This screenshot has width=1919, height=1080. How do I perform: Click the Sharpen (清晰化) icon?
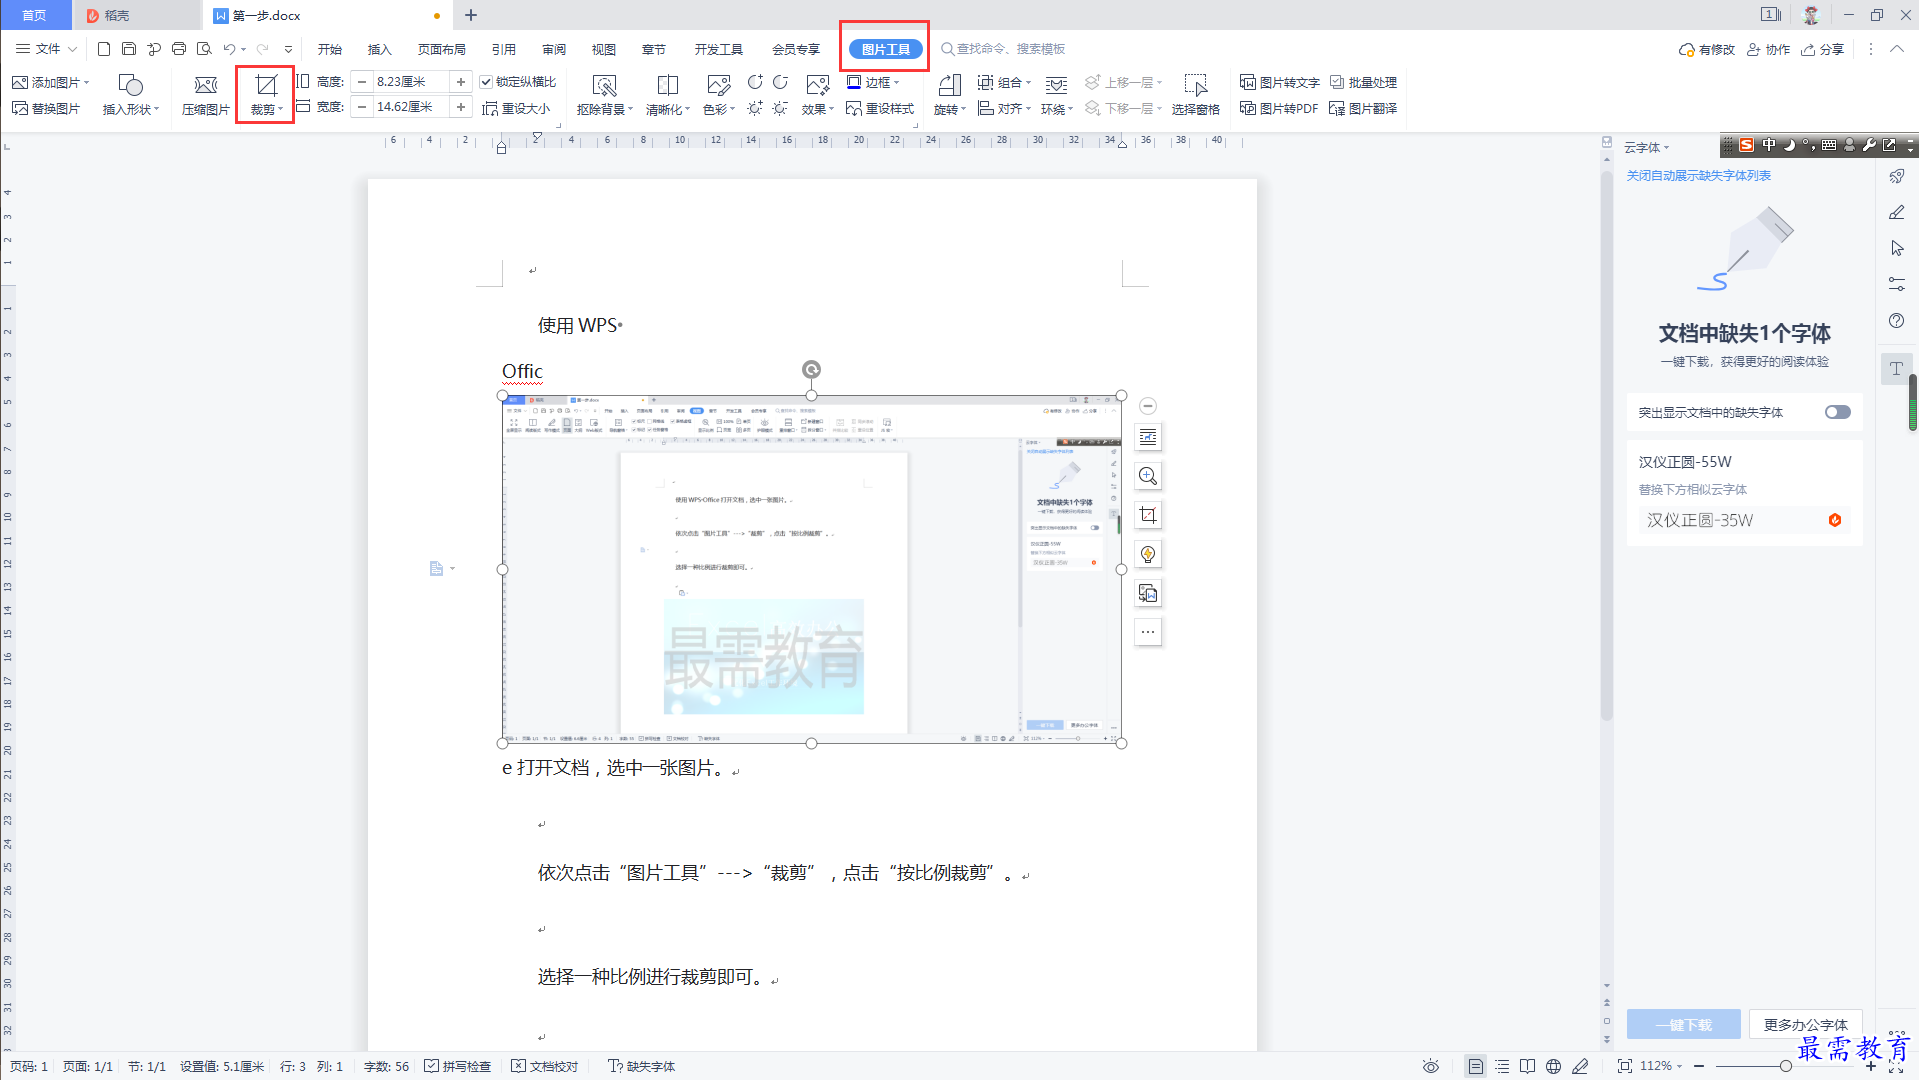tap(667, 85)
